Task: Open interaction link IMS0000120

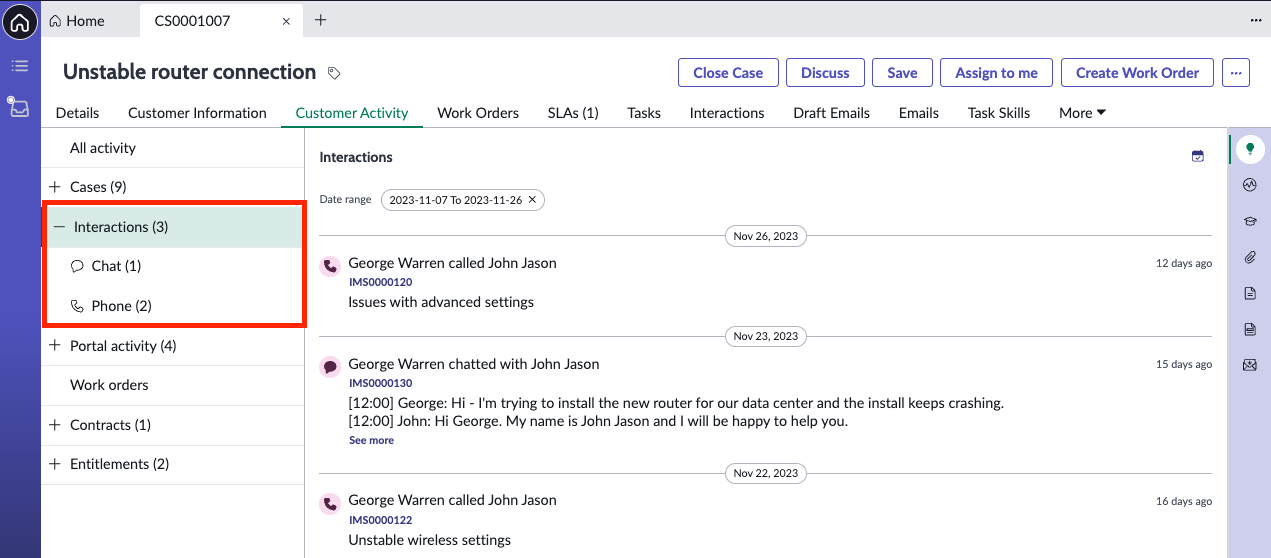Action: [380, 283]
